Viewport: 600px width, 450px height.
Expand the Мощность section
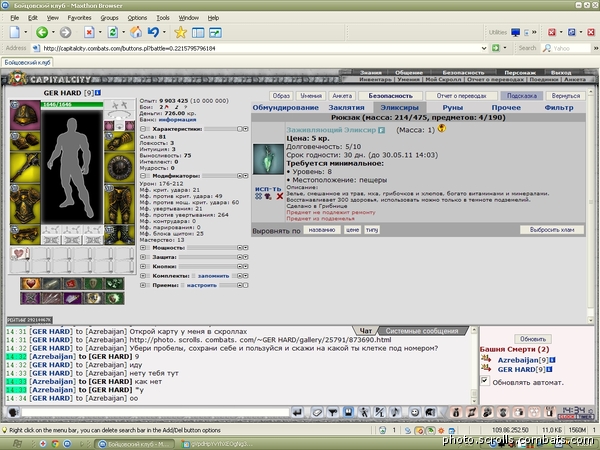[x=143, y=248]
